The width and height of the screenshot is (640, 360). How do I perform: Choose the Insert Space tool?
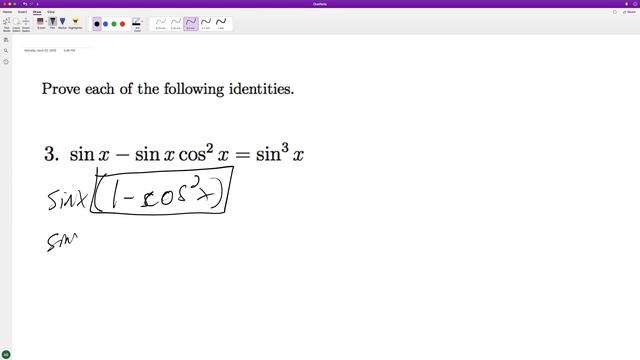pos(26,24)
